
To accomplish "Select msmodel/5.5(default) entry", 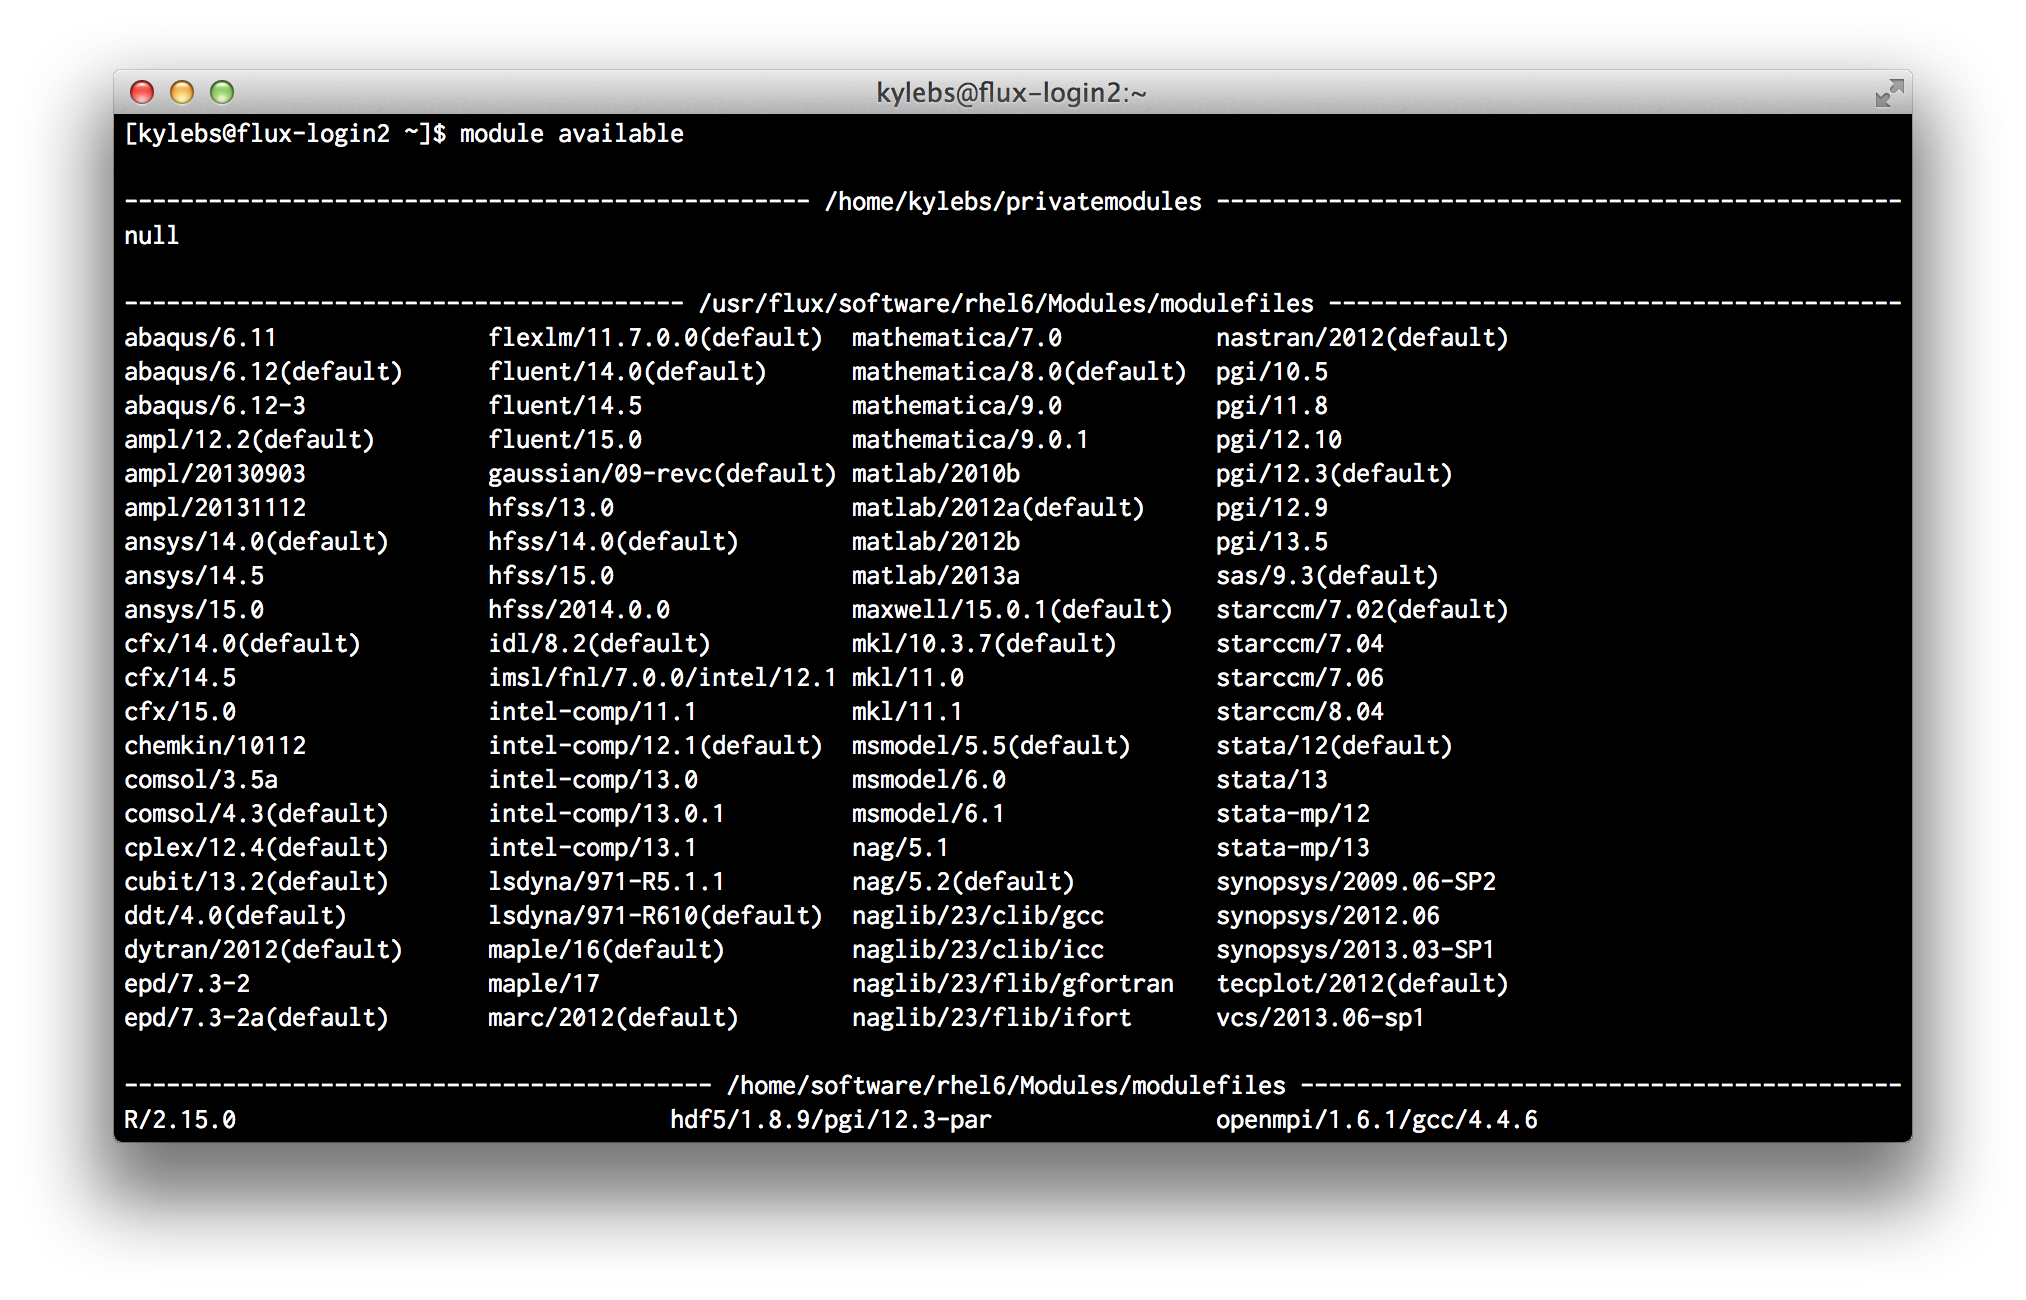I will (991, 745).
